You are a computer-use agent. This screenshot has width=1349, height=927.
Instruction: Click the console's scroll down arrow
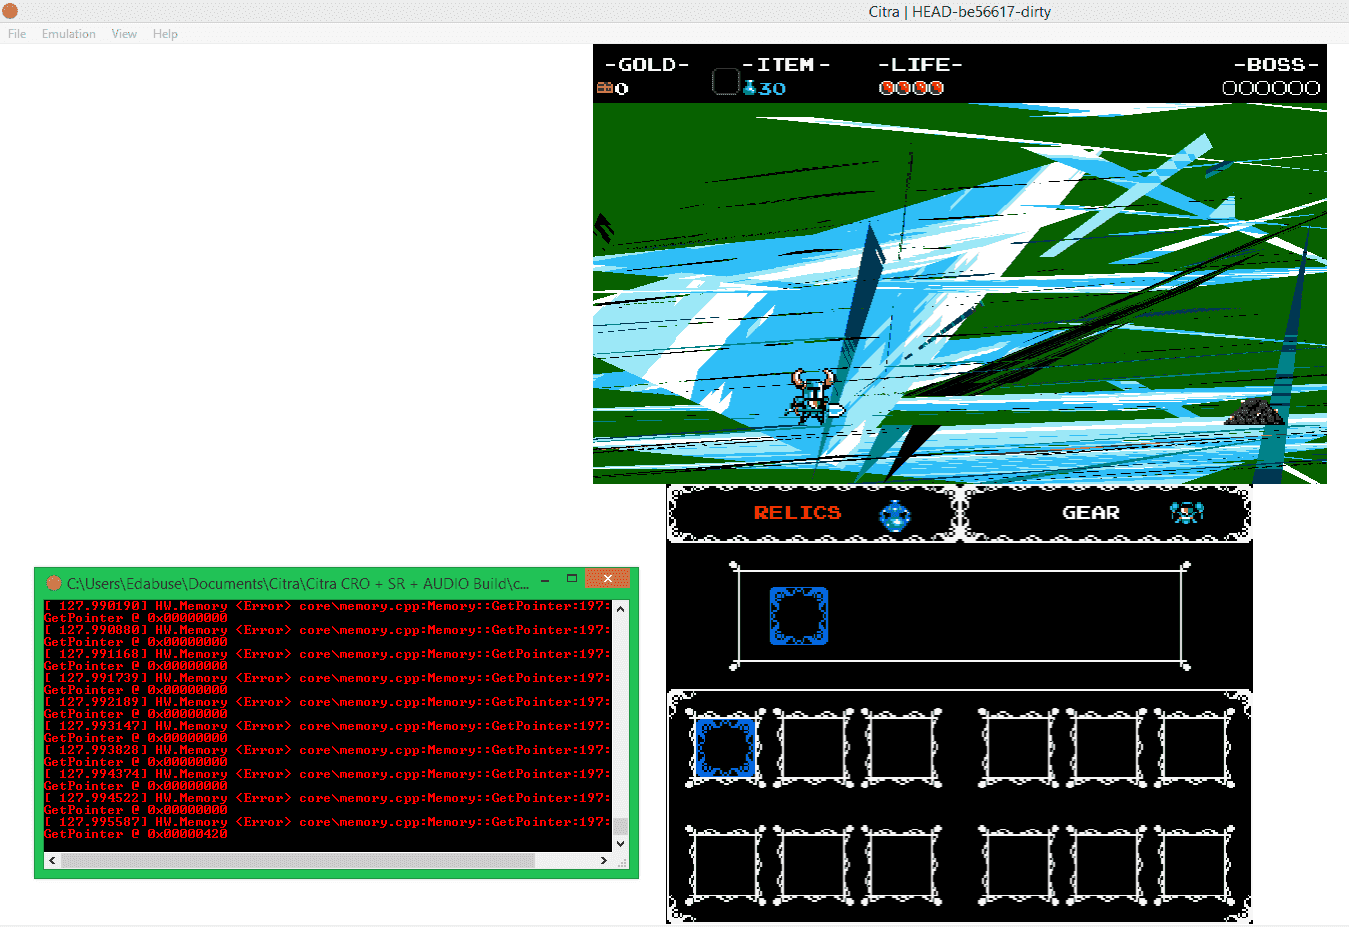click(620, 843)
